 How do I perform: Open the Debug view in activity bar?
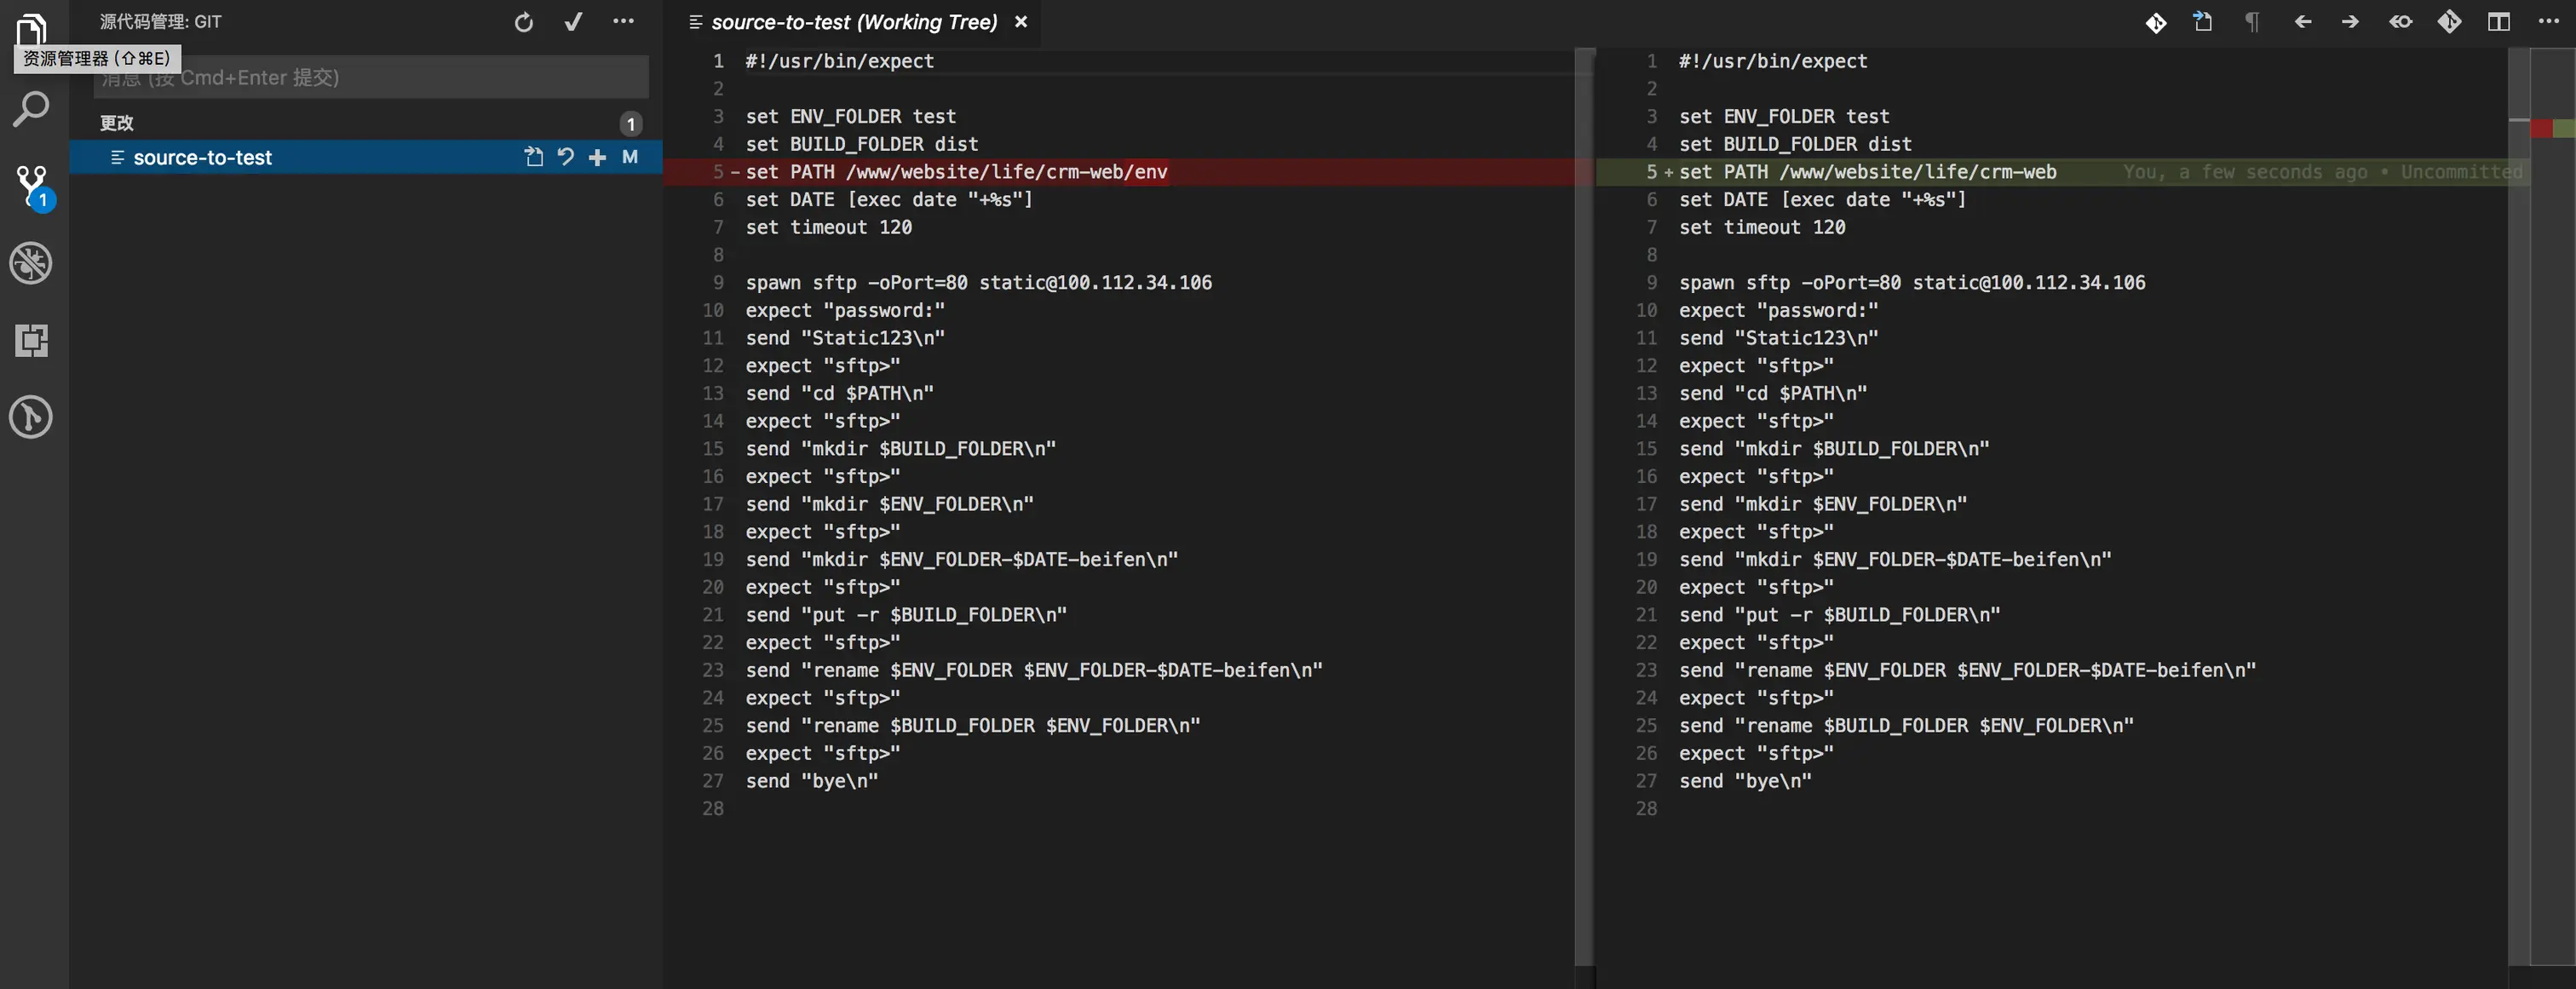click(x=31, y=264)
